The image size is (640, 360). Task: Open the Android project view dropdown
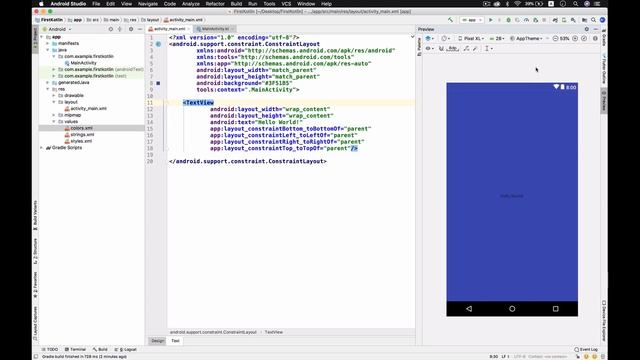[58, 29]
